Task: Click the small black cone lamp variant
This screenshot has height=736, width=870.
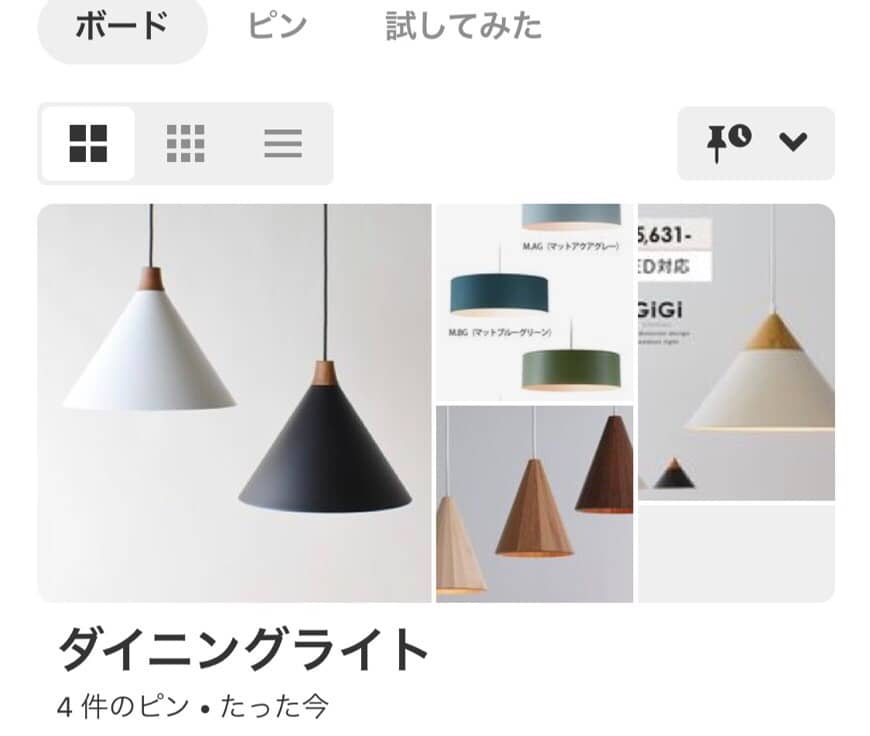Action: coord(674,473)
